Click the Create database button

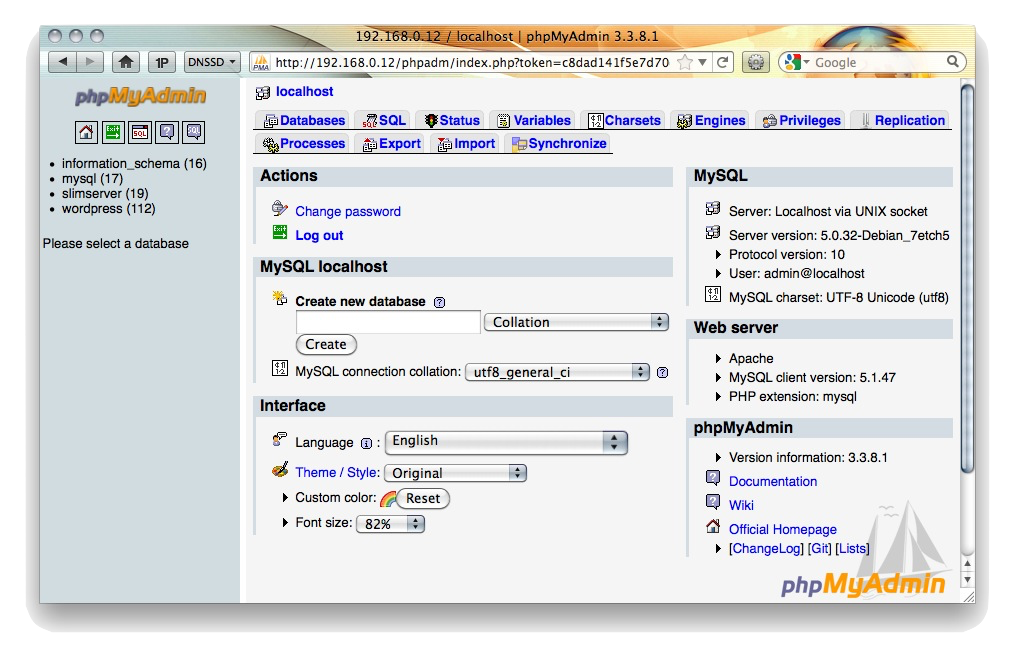pos(326,345)
